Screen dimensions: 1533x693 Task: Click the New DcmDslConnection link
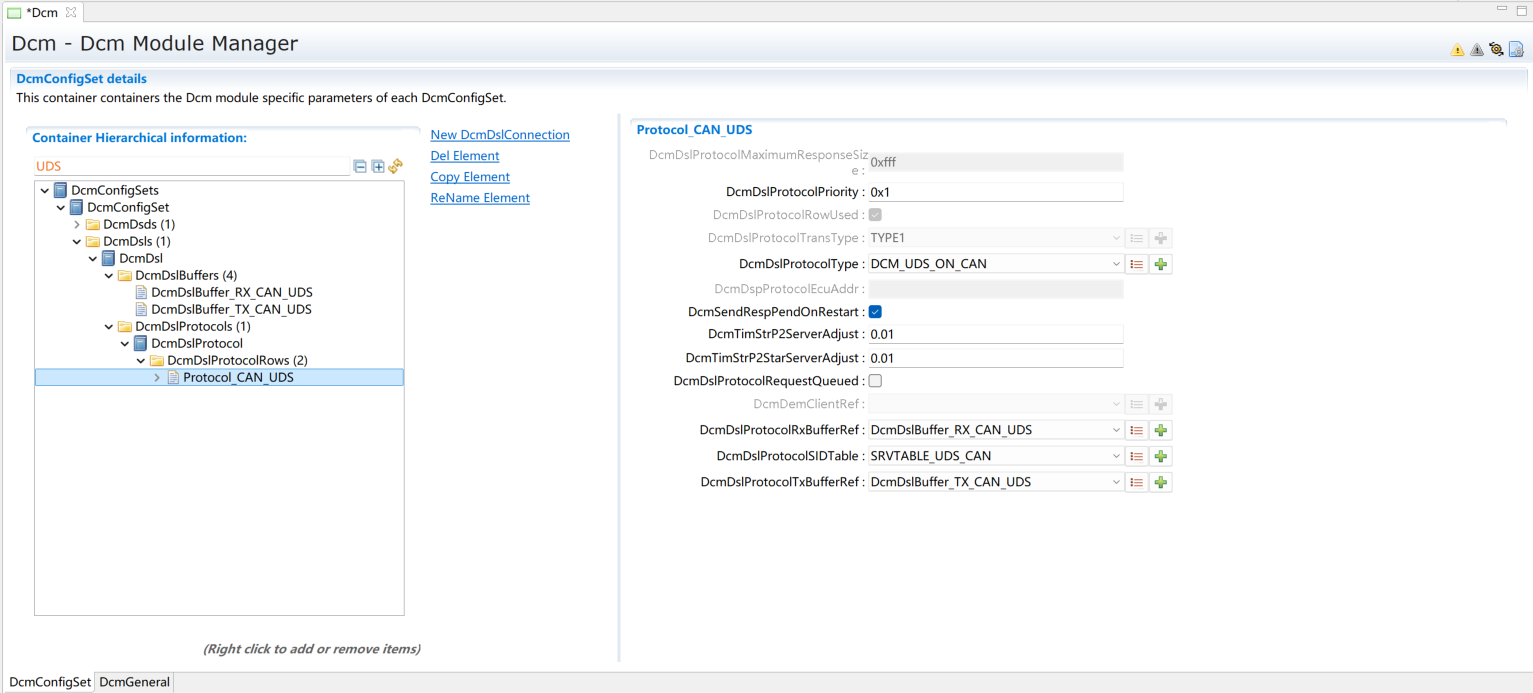point(499,135)
